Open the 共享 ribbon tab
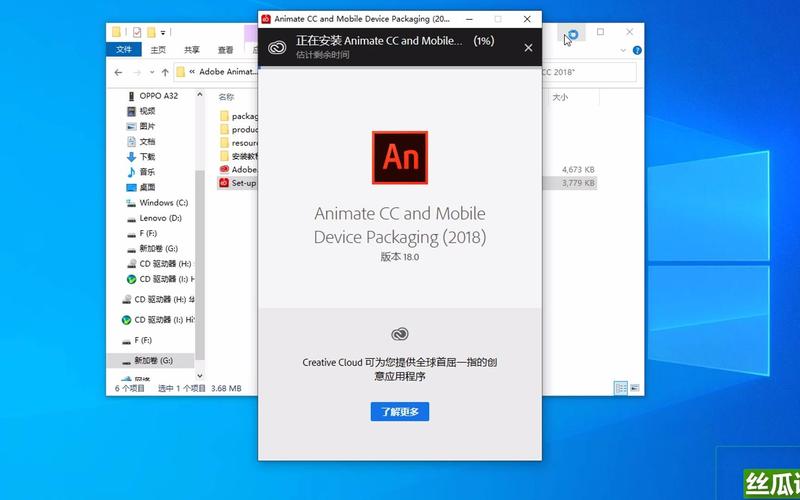 pos(192,50)
